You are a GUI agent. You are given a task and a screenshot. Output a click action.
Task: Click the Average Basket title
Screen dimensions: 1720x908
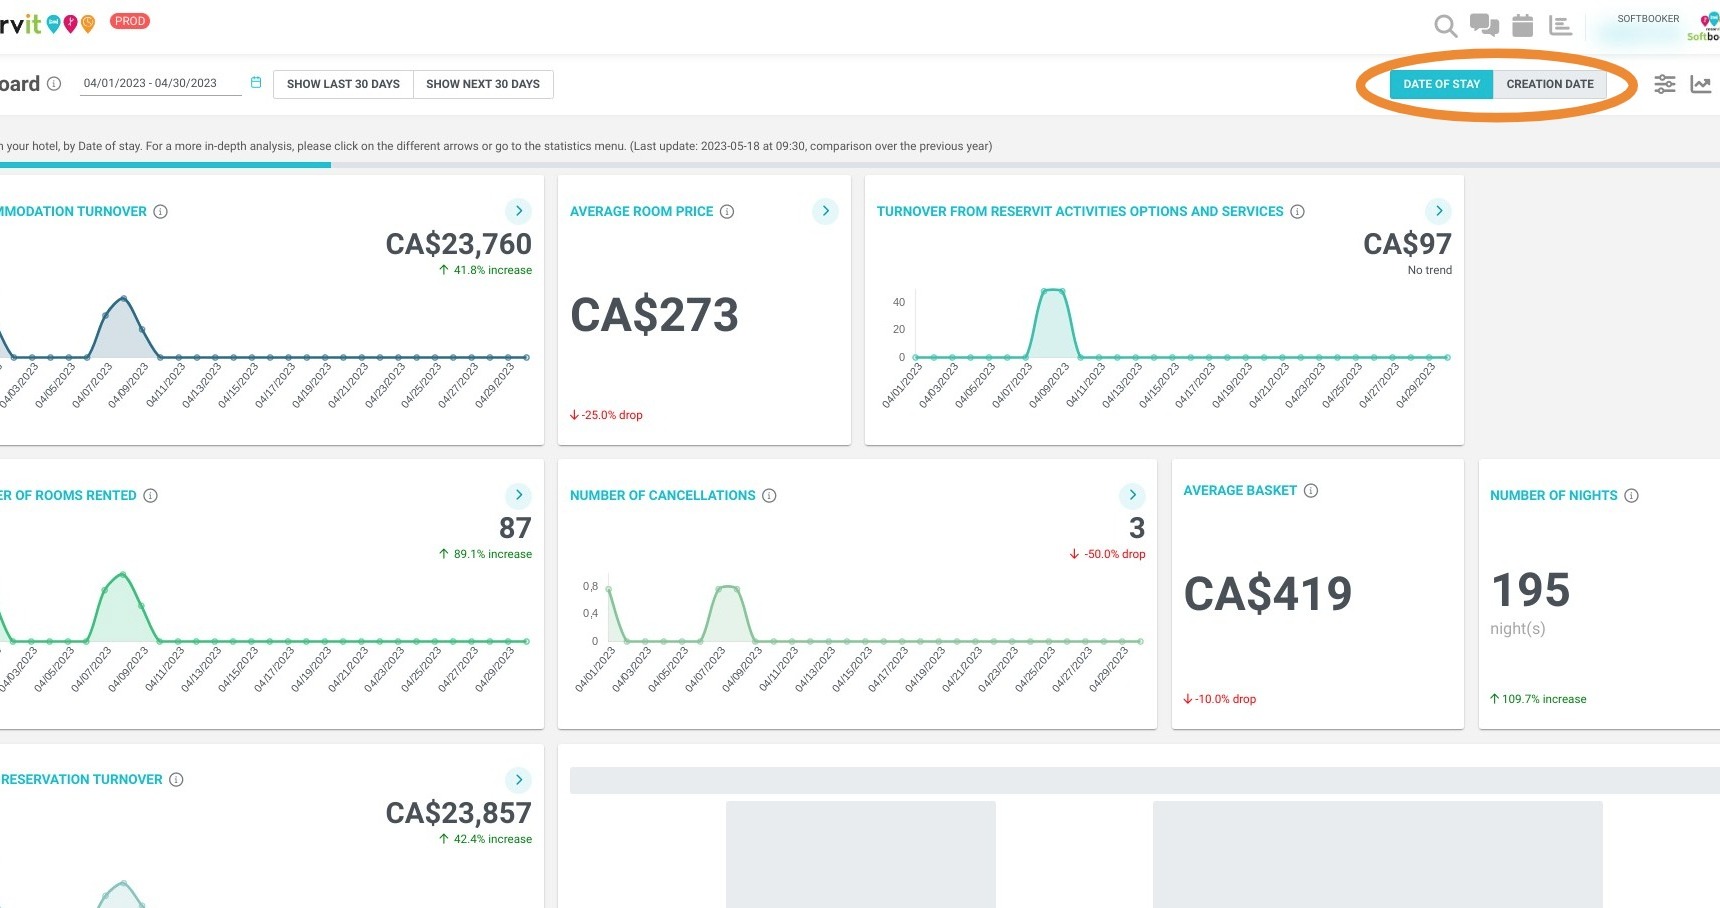1240,491
